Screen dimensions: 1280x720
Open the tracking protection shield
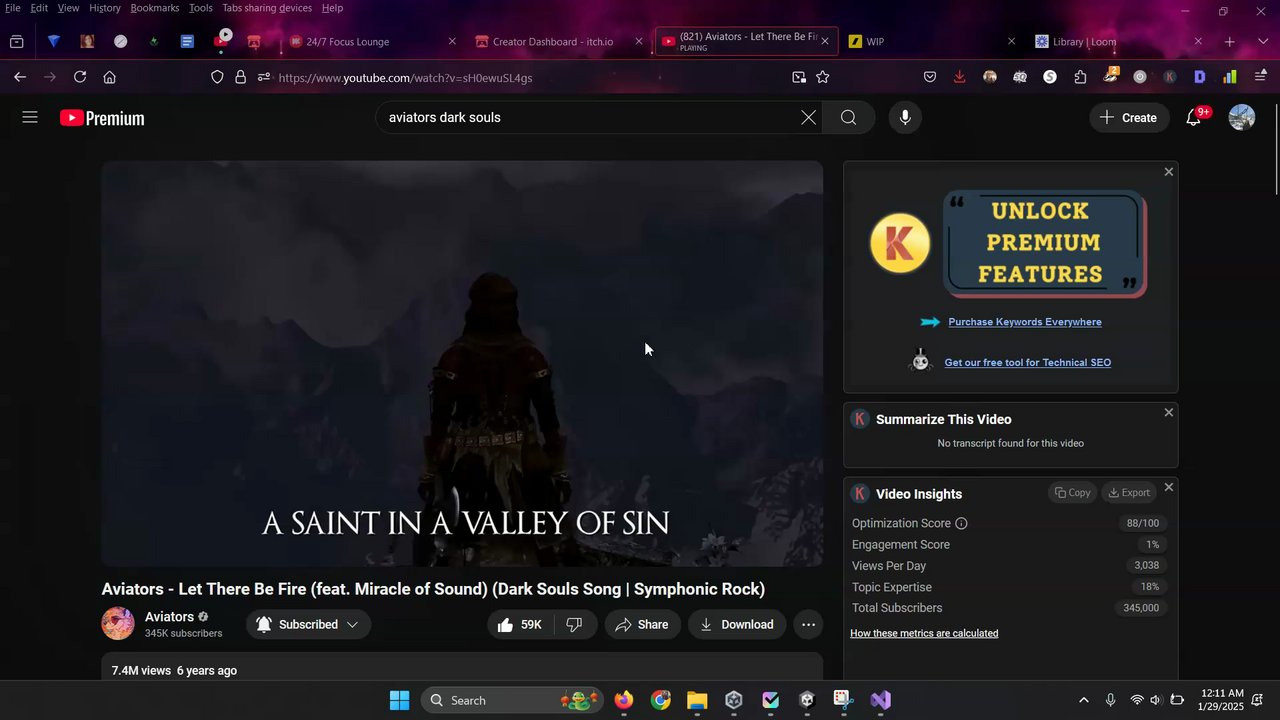[217, 77]
